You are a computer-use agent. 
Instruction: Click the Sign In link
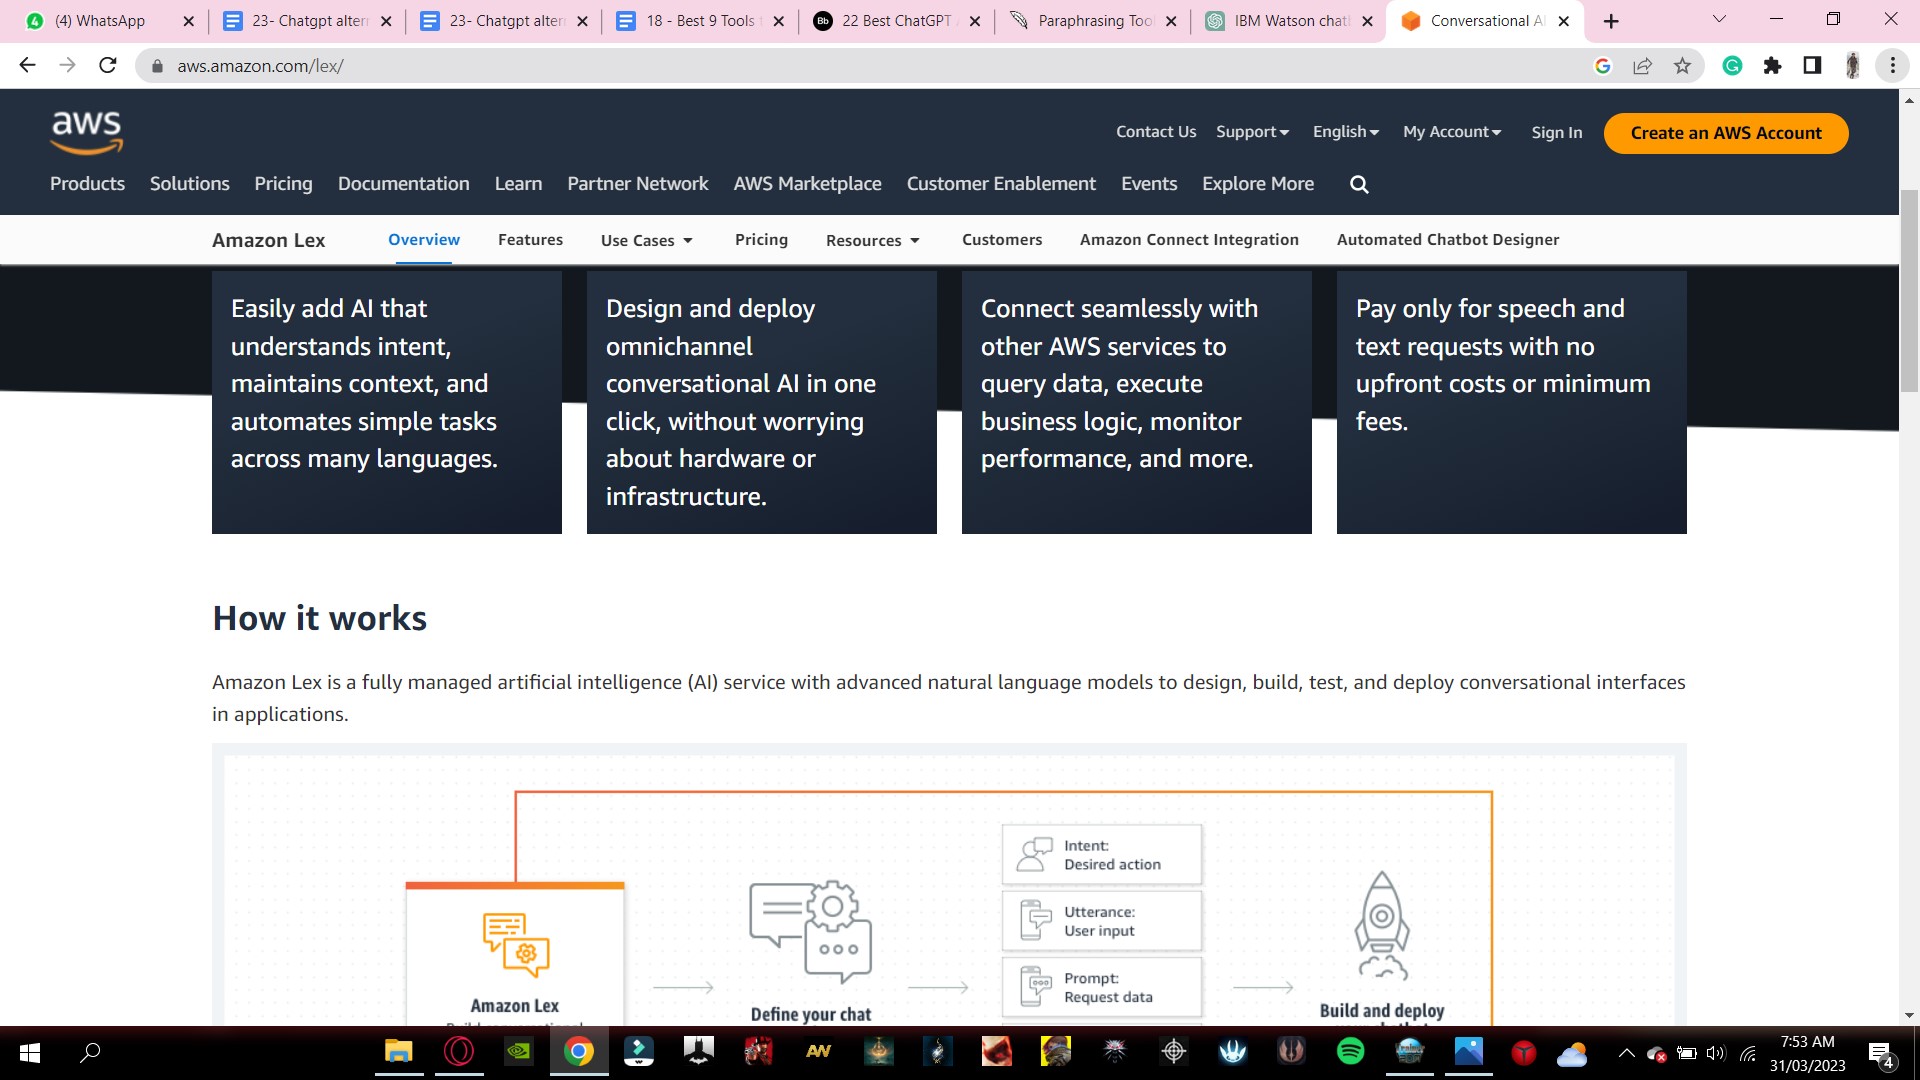(1556, 132)
